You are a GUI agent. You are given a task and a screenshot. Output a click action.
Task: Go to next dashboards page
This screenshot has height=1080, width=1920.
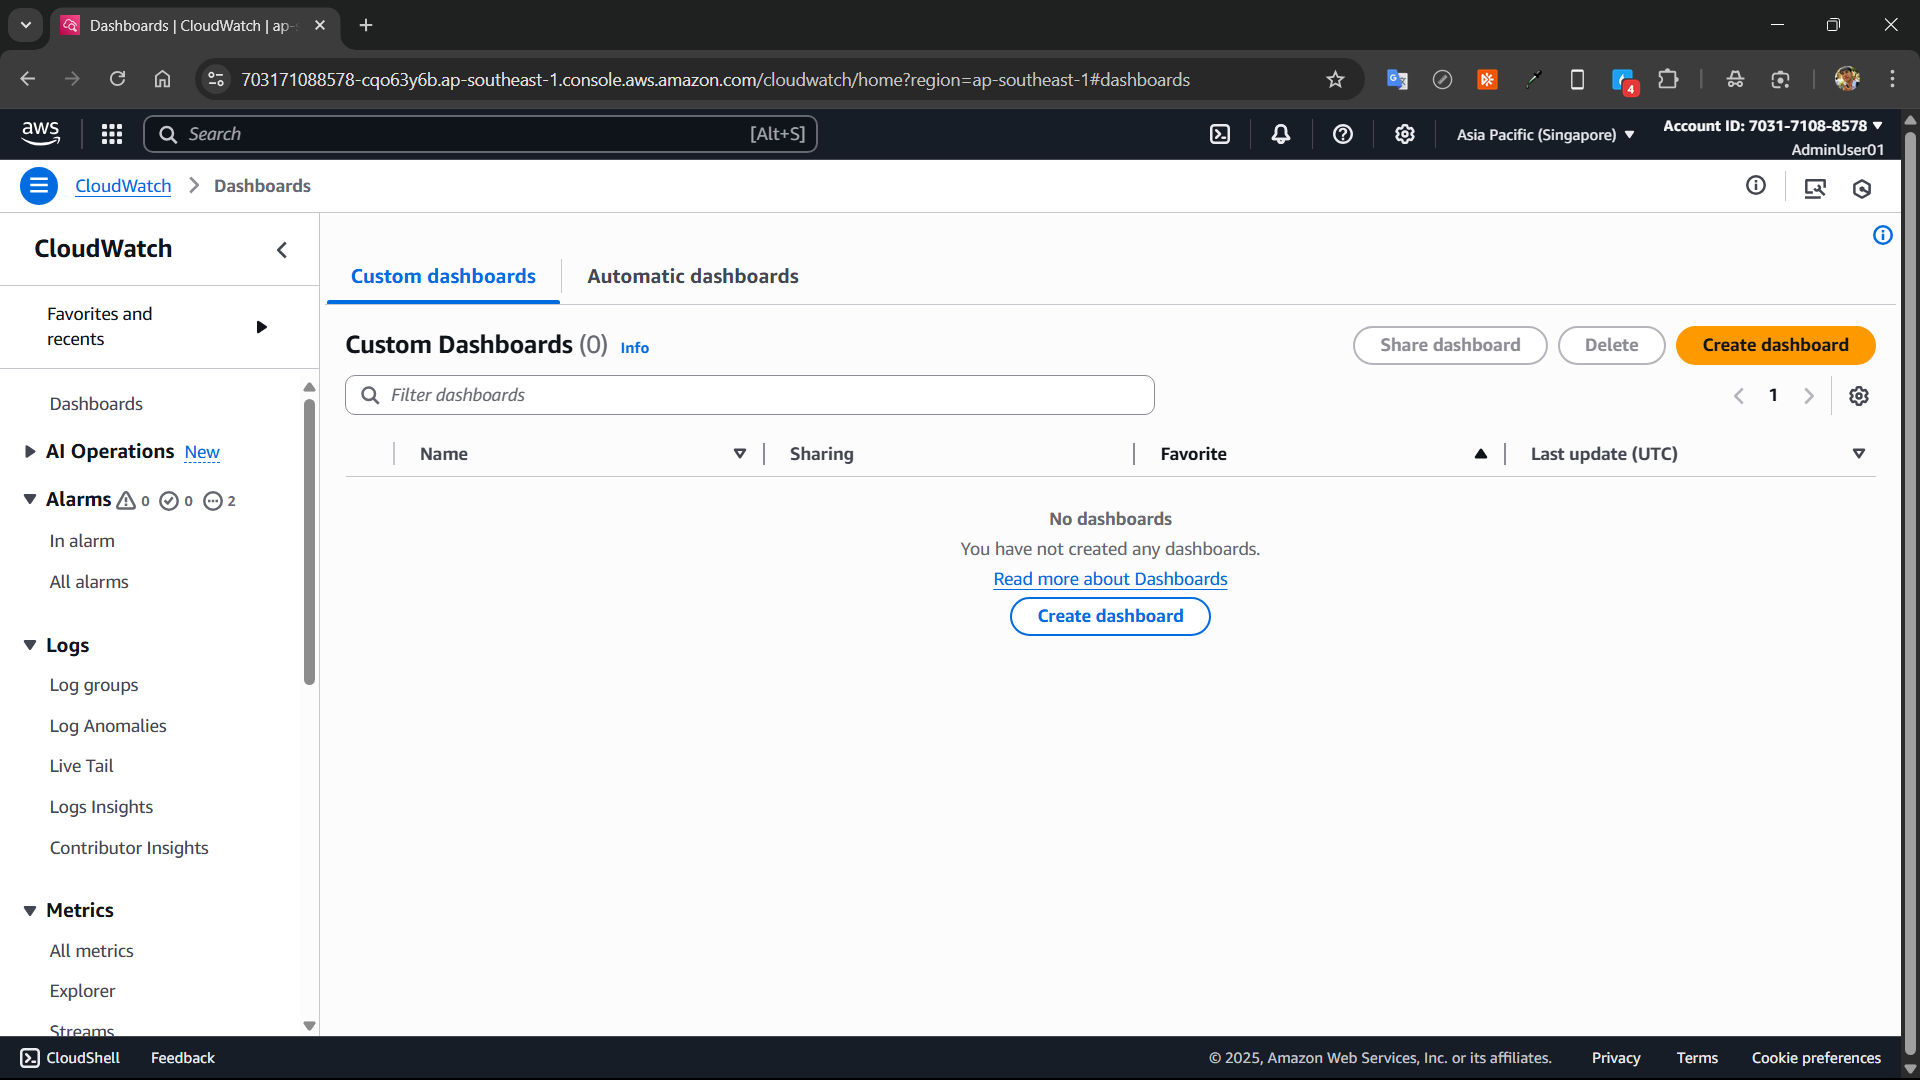(x=1809, y=396)
